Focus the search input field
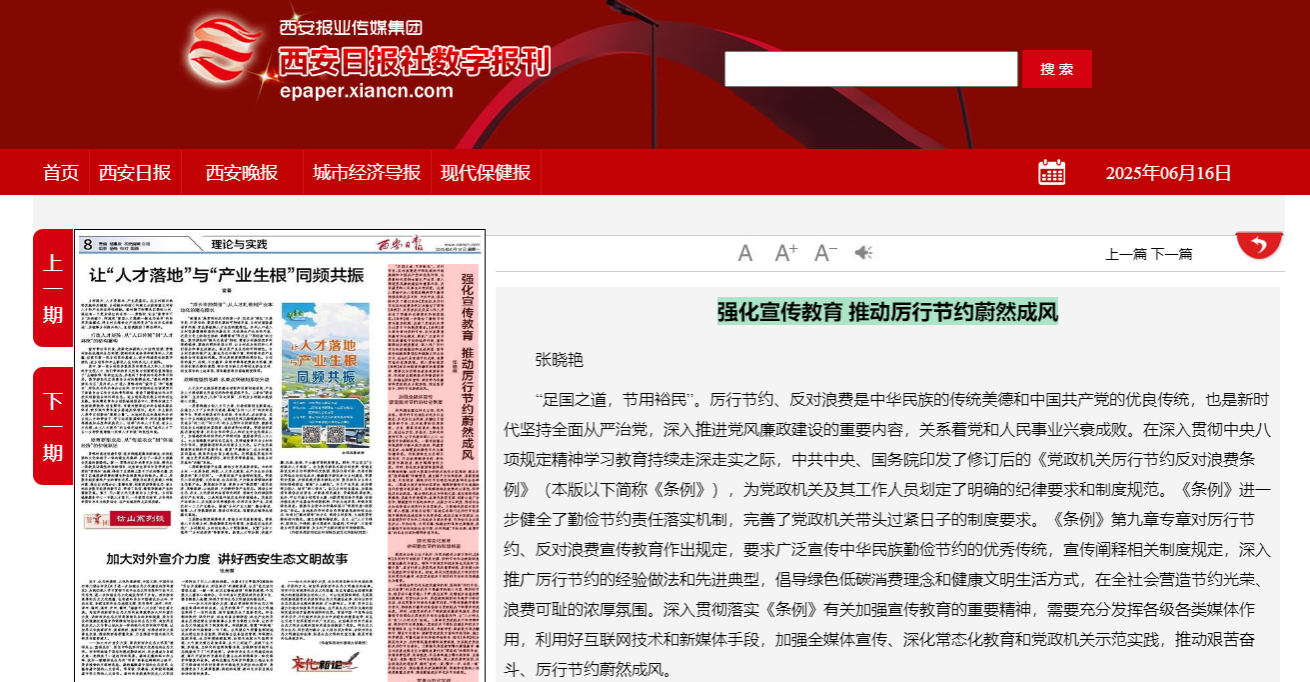This screenshot has width=1310, height=682. click(870, 69)
